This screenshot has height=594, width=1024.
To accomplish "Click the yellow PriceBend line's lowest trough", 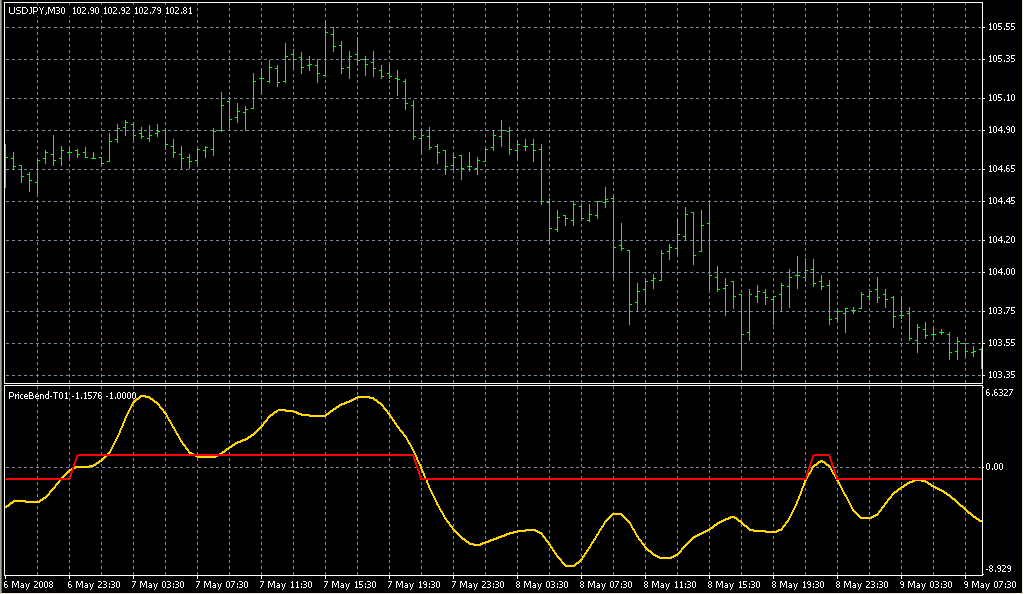I will (570, 566).
